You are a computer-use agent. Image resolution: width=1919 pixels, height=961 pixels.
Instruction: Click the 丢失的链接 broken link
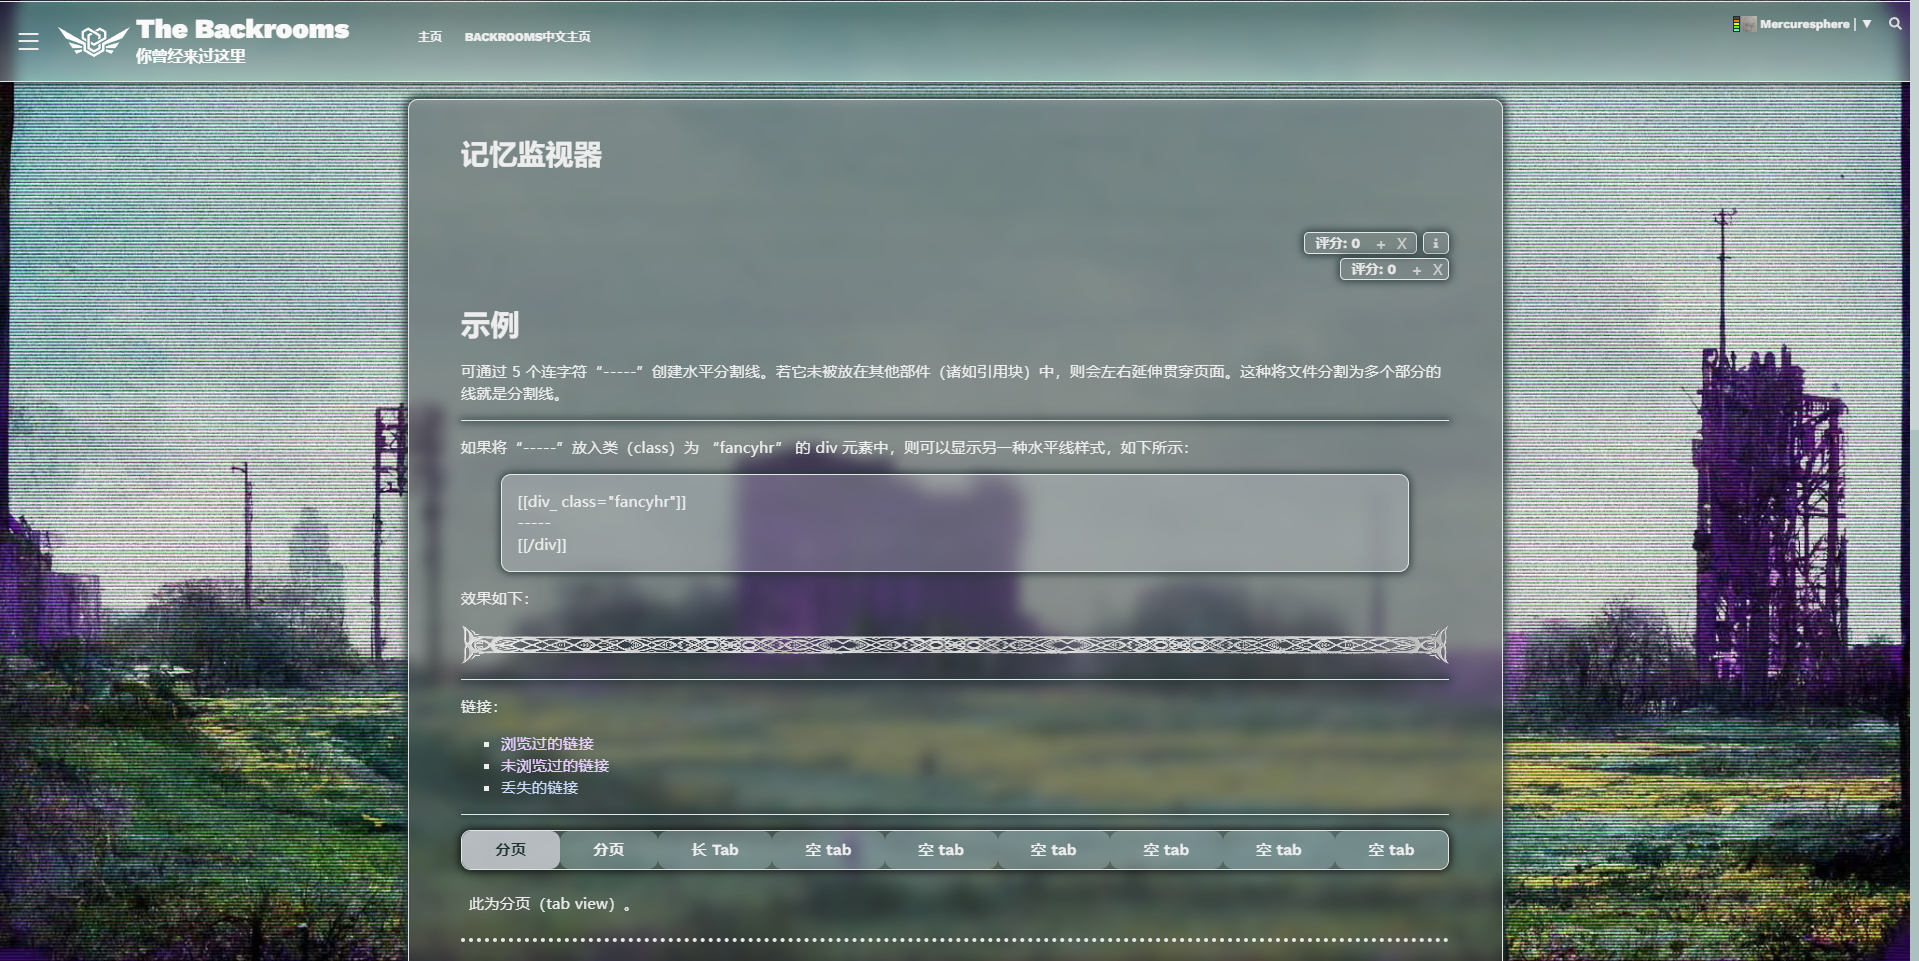point(539,788)
